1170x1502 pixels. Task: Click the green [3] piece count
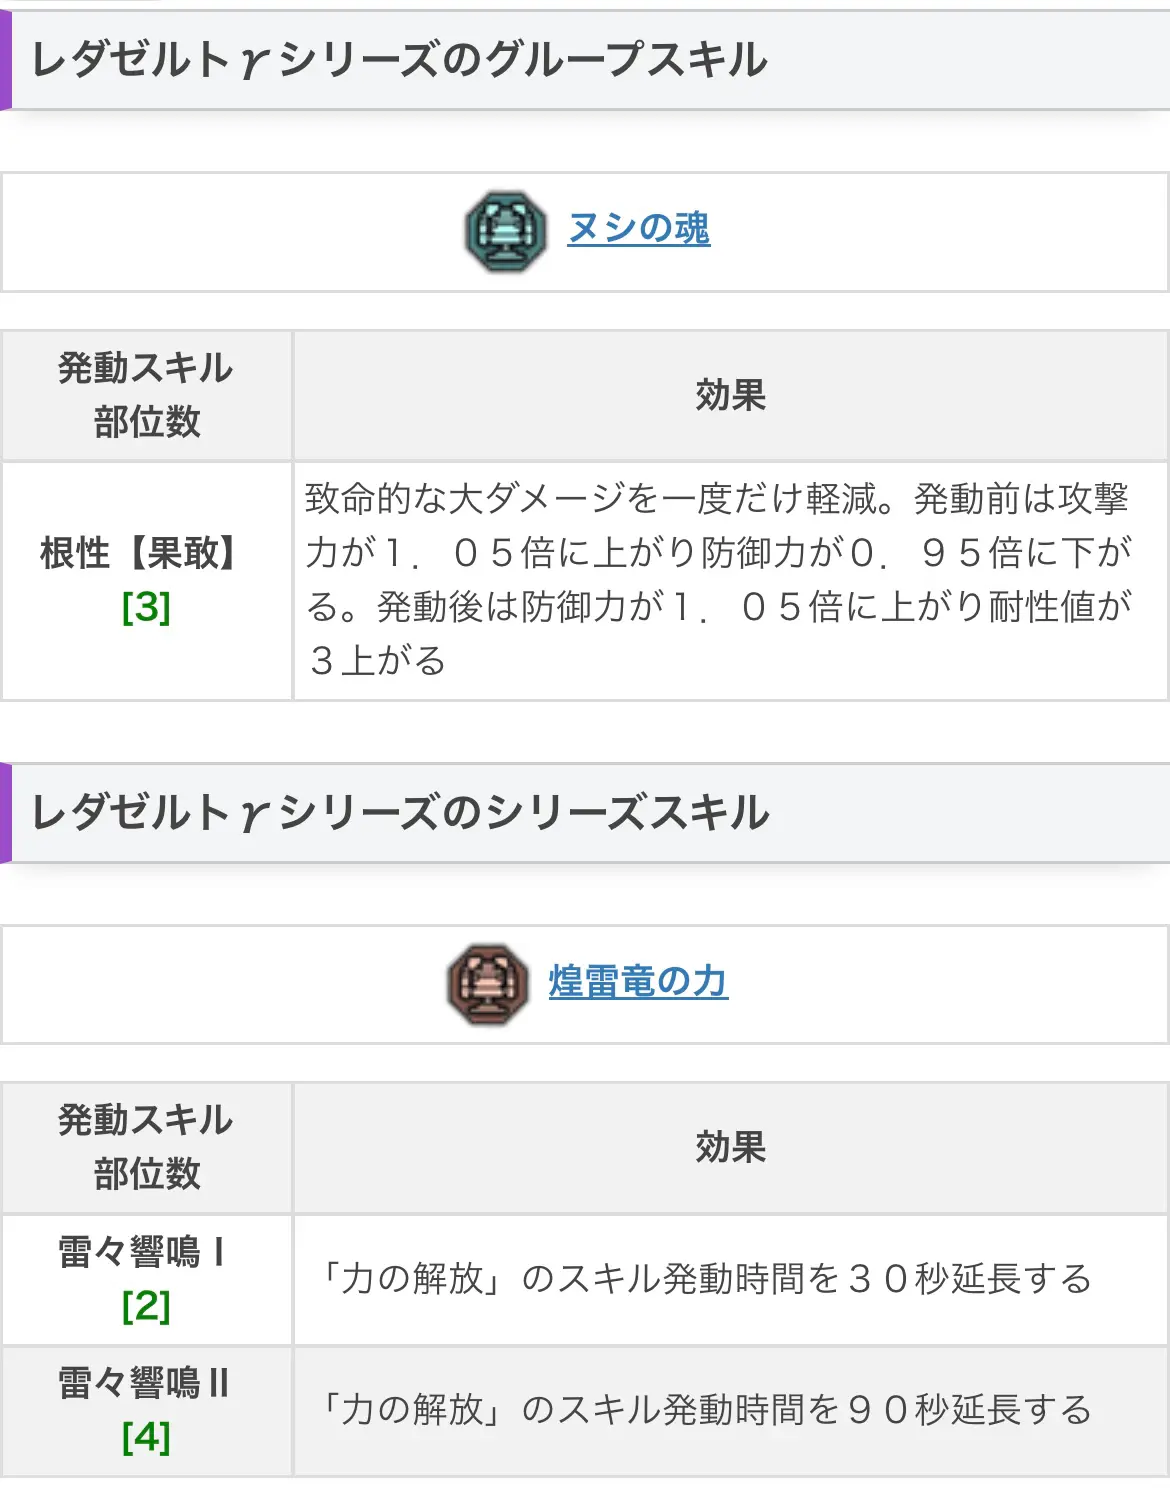[146, 607]
